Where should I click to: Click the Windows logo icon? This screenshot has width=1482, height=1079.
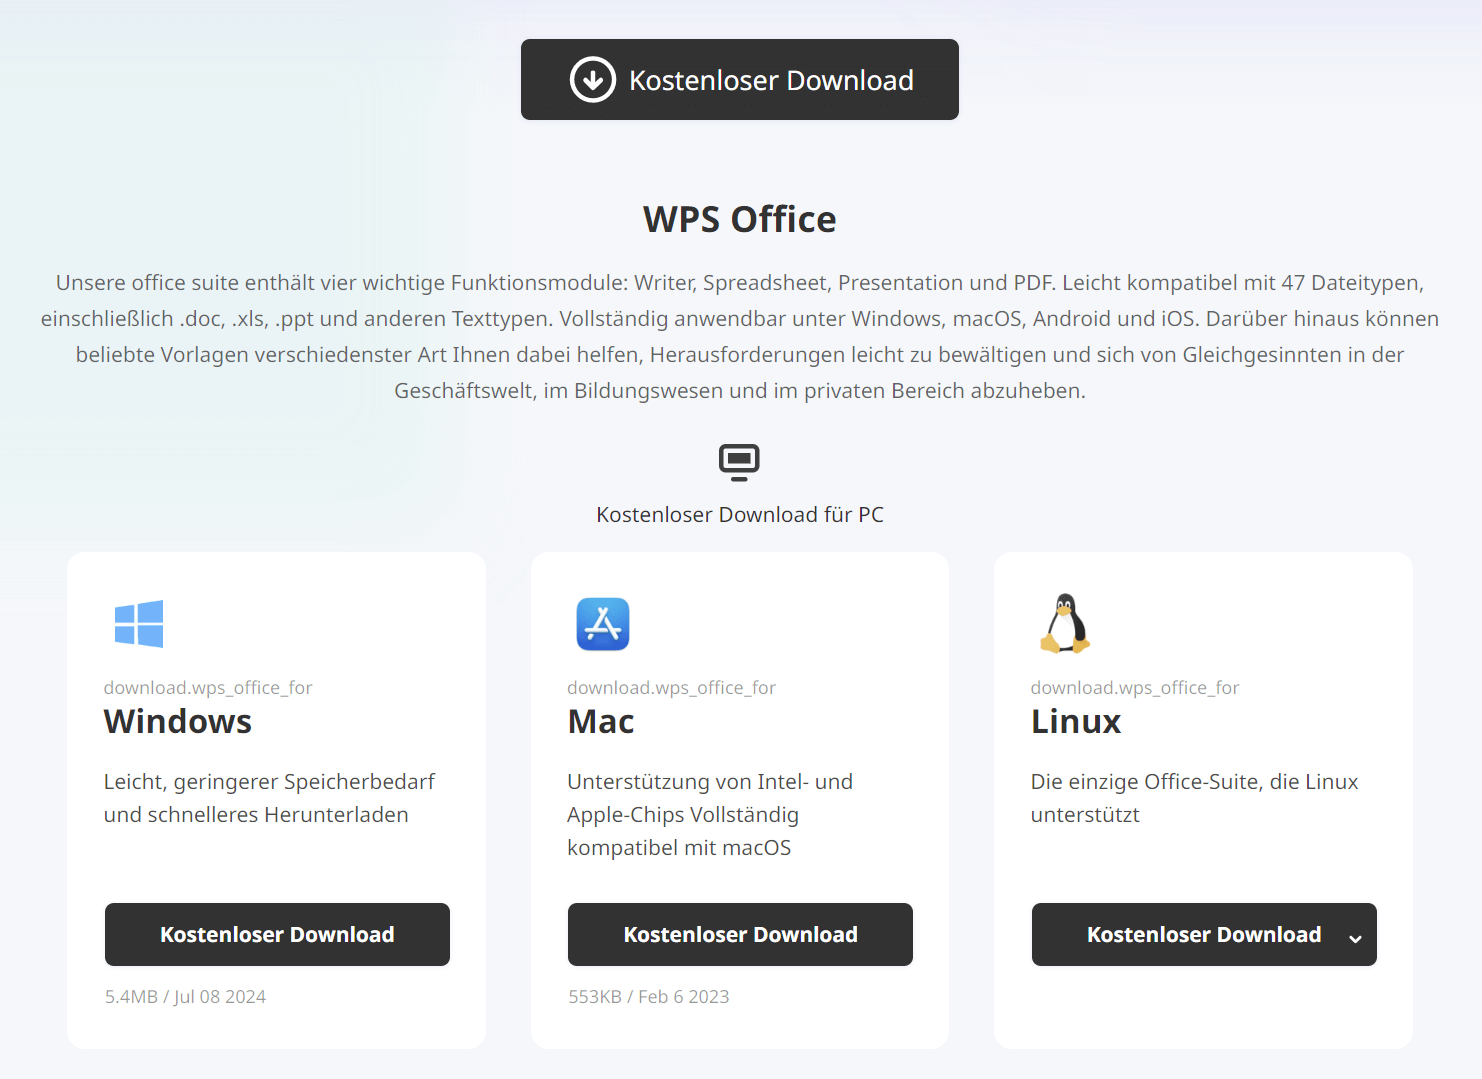tap(139, 624)
